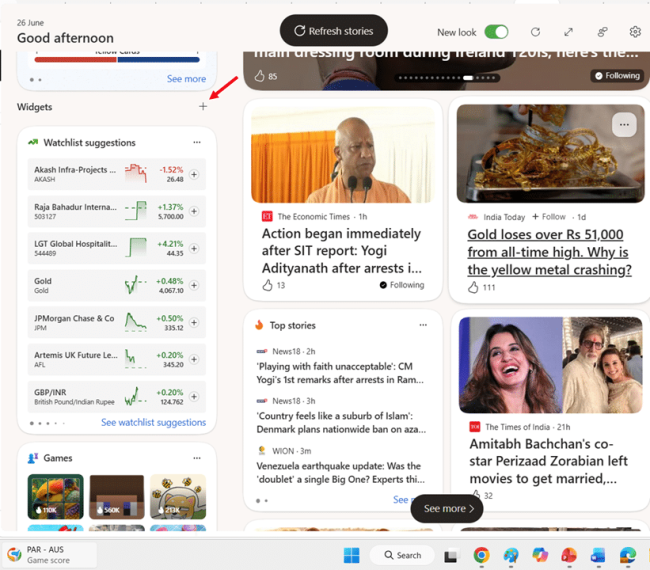Click the Watchlist suggestions pagination dots
Image resolution: width=650 pixels, height=570 pixels.
click(x=47, y=423)
